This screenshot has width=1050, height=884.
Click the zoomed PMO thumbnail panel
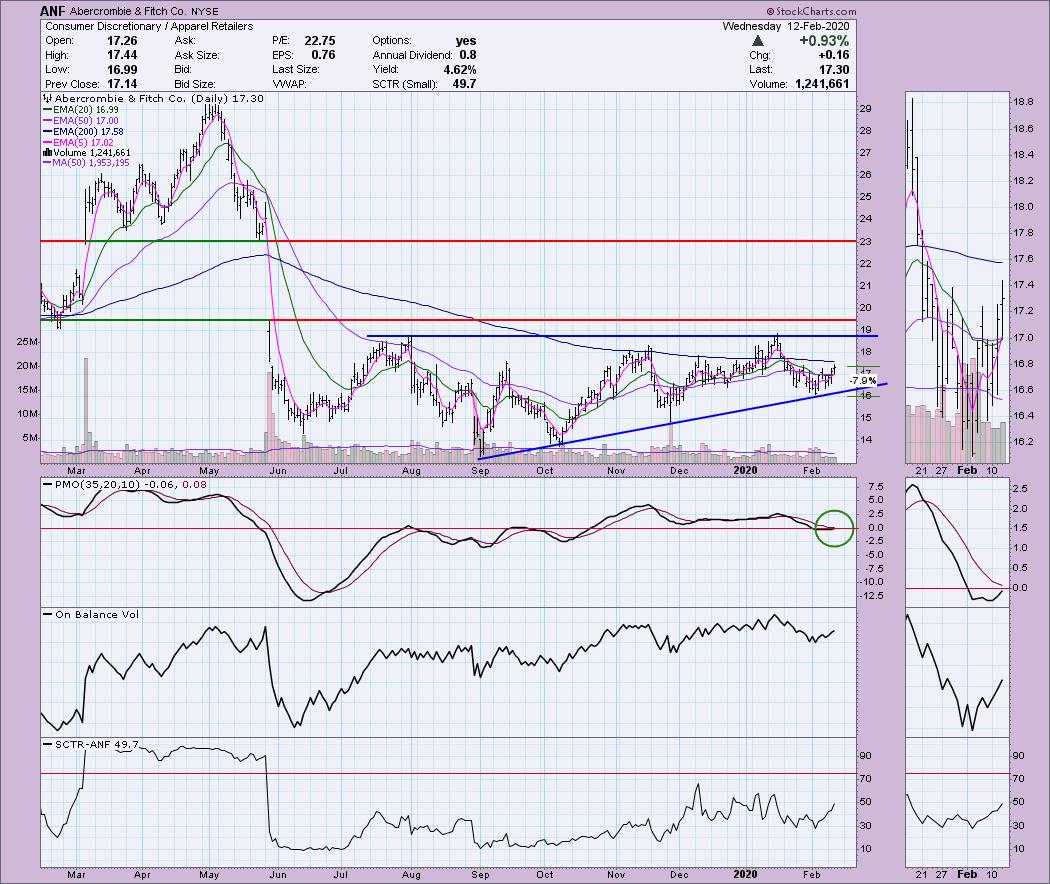click(x=956, y=542)
